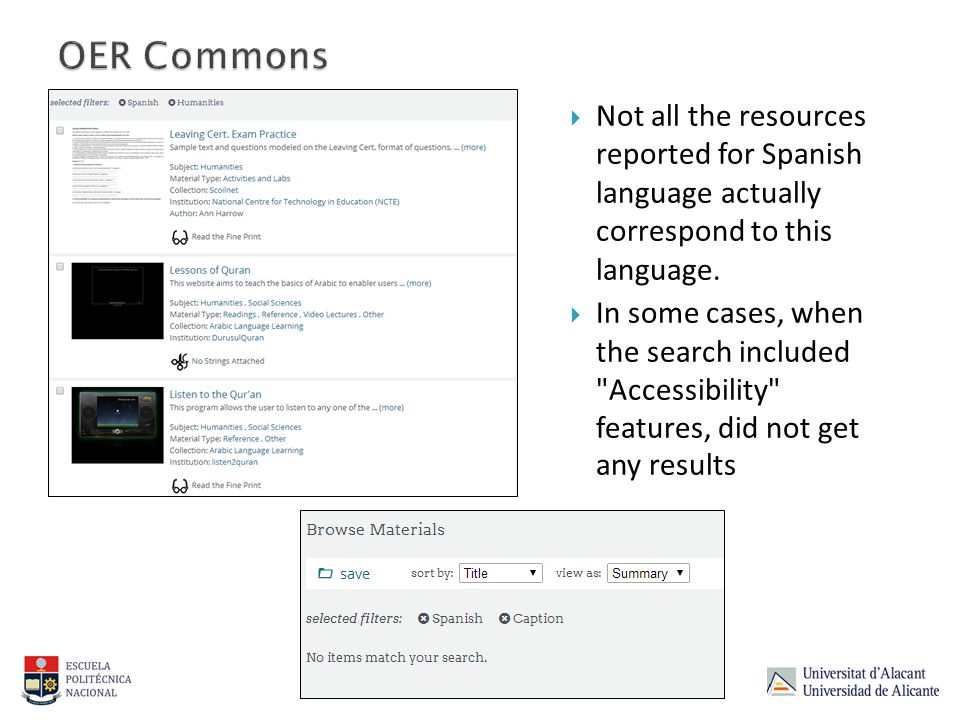Click the Browse Materials heading
The image size is (960, 720).
tap(375, 530)
